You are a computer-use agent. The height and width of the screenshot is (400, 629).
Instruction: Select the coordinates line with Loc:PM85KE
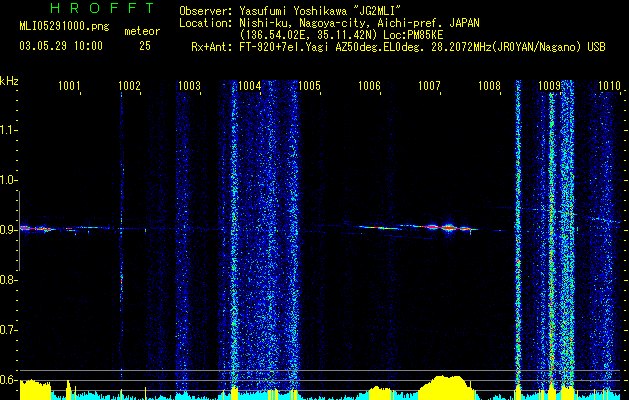[x=340, y=35]
